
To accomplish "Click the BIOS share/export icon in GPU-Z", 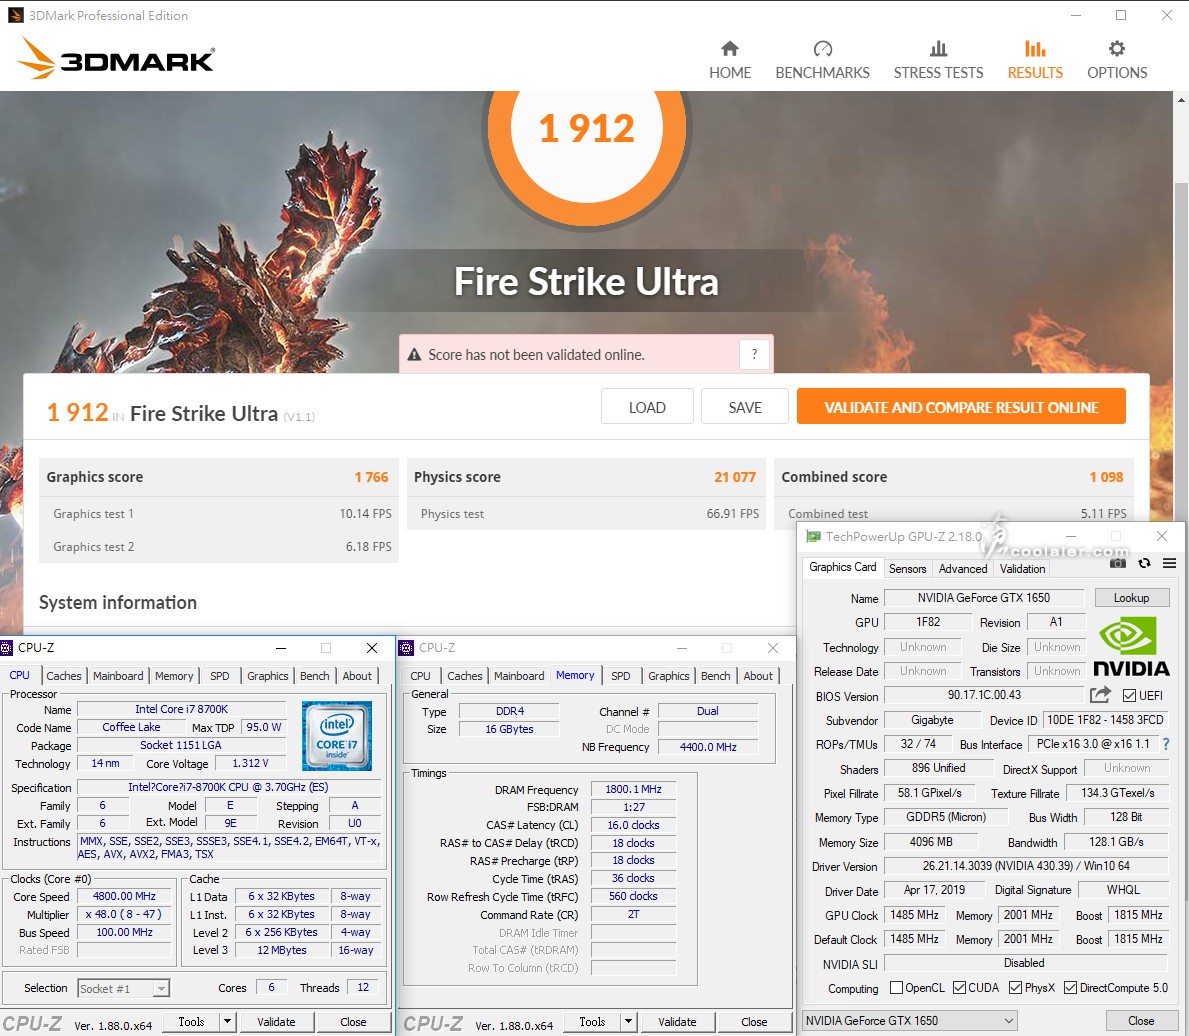I will click(1100, 695).
